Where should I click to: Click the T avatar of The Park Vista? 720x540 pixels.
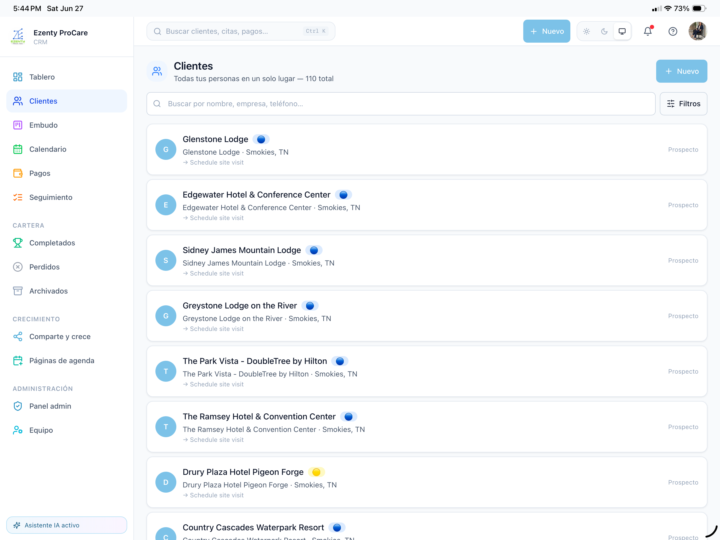point(166,371)
